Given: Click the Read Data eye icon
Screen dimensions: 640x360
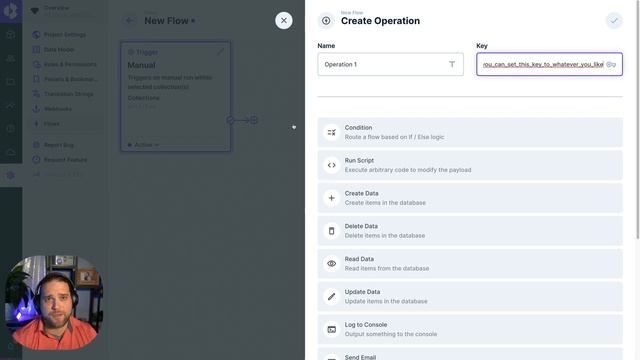Looking at the screenshot, I should [x=331, y=264].
